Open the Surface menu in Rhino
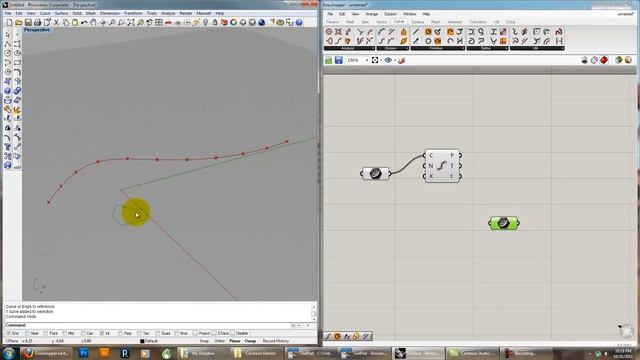This screenshot has width=640, height=360. coord(61,13)
